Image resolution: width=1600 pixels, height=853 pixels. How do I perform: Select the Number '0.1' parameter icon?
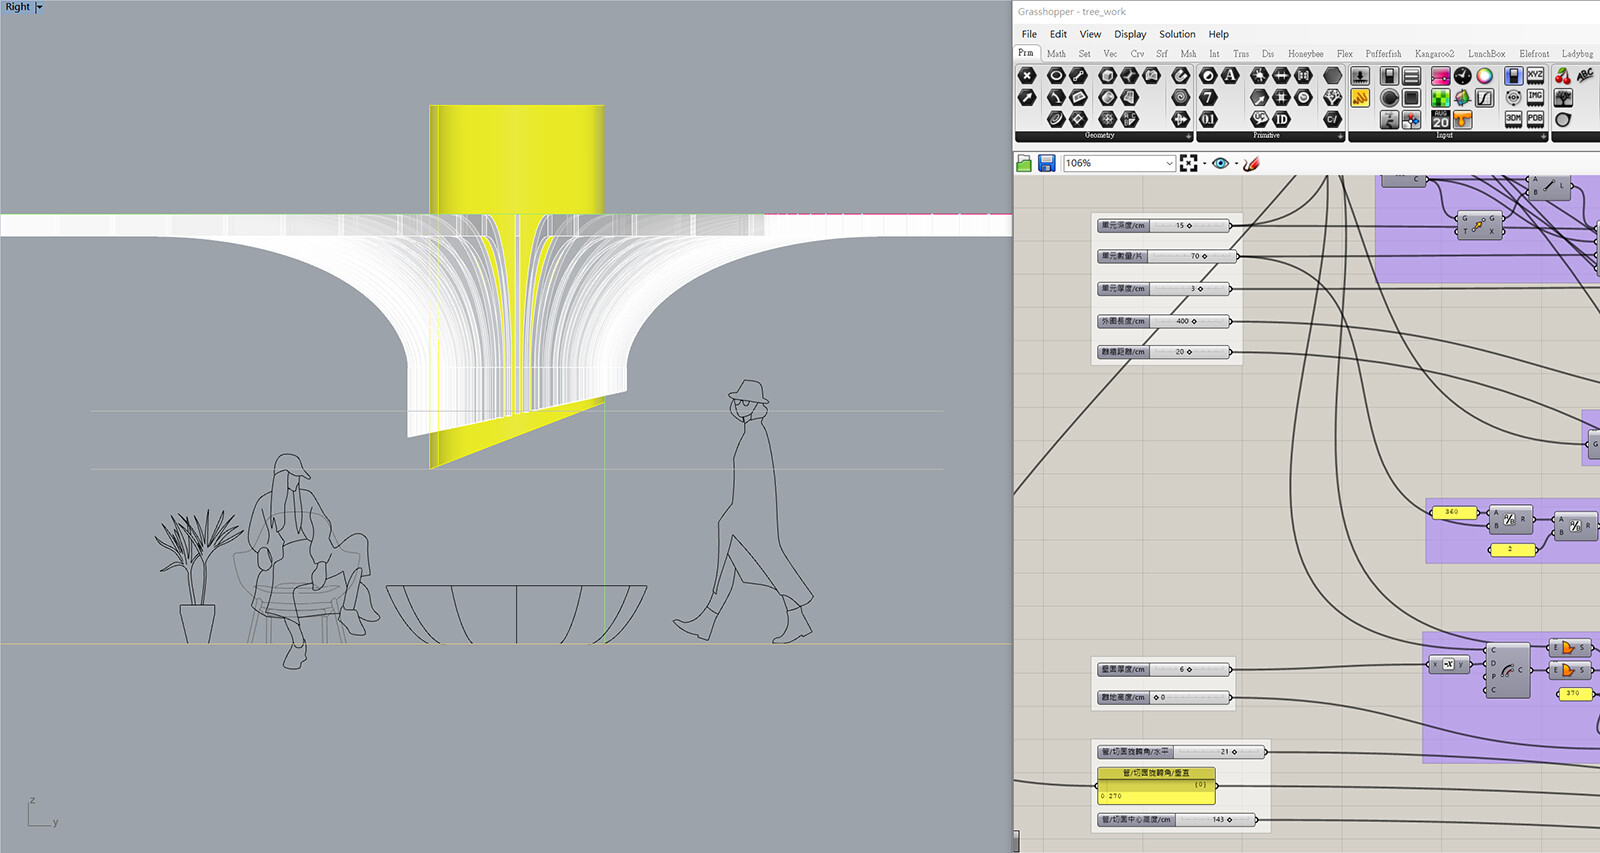(x=1208, y=119)
